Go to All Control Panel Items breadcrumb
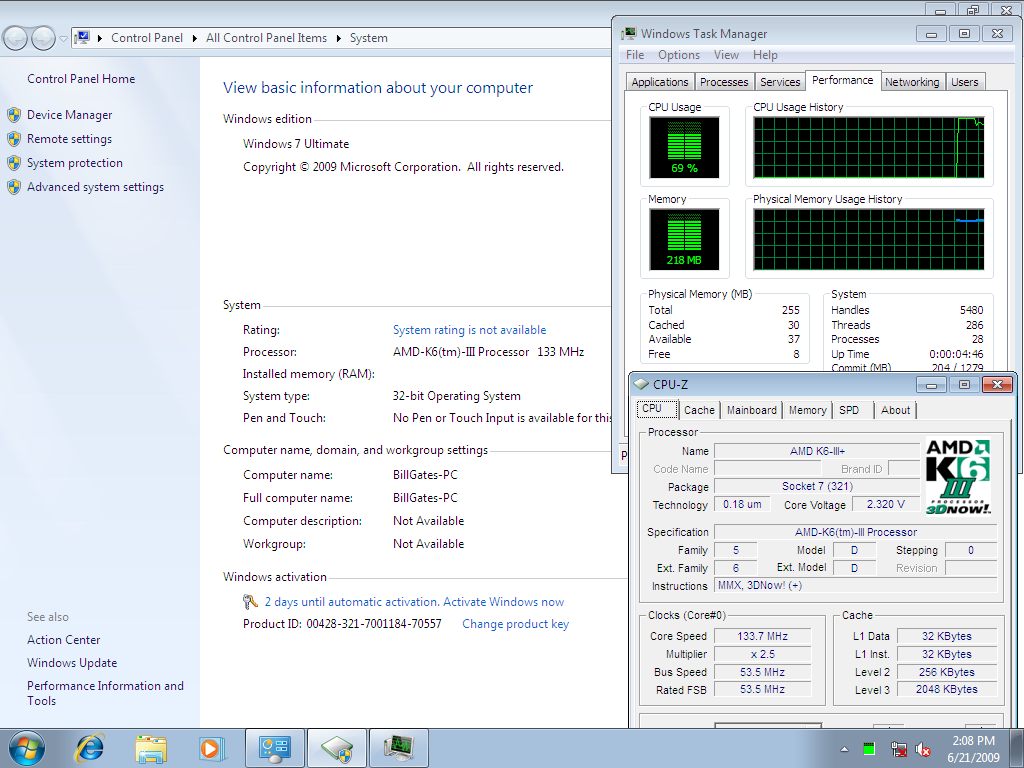The height and width of the screenshot is (768, 1024). 266,38
